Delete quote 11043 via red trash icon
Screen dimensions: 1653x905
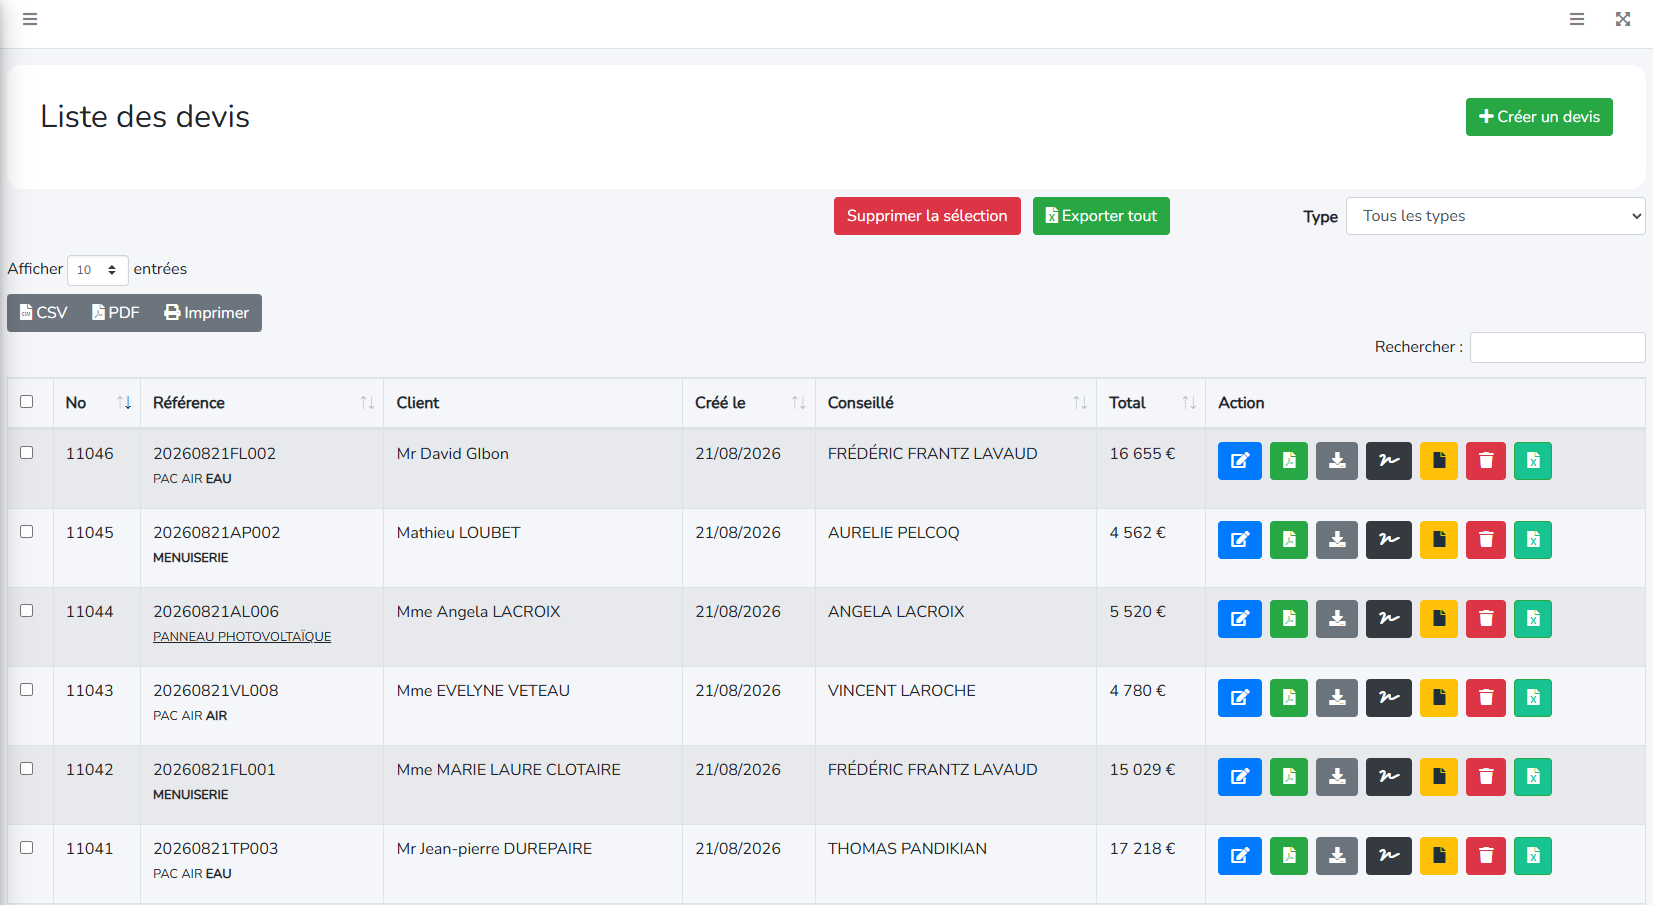pos(1486,698)
